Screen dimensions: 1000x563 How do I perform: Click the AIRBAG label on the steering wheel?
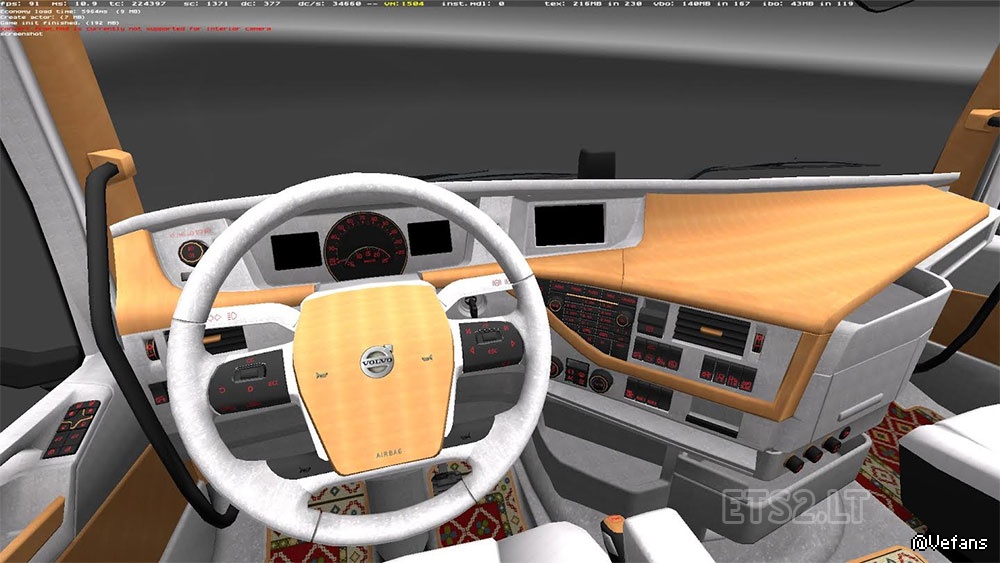[388, 454]
